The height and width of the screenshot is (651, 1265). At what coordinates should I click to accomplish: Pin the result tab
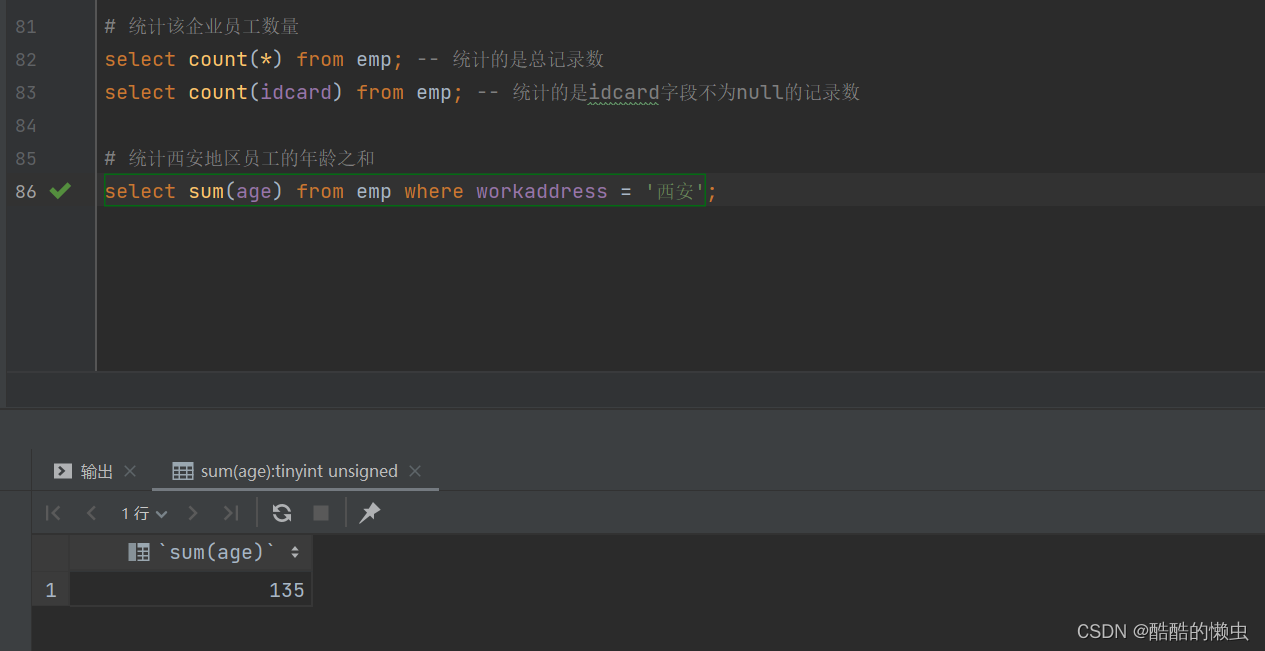[x=370, y=513]
